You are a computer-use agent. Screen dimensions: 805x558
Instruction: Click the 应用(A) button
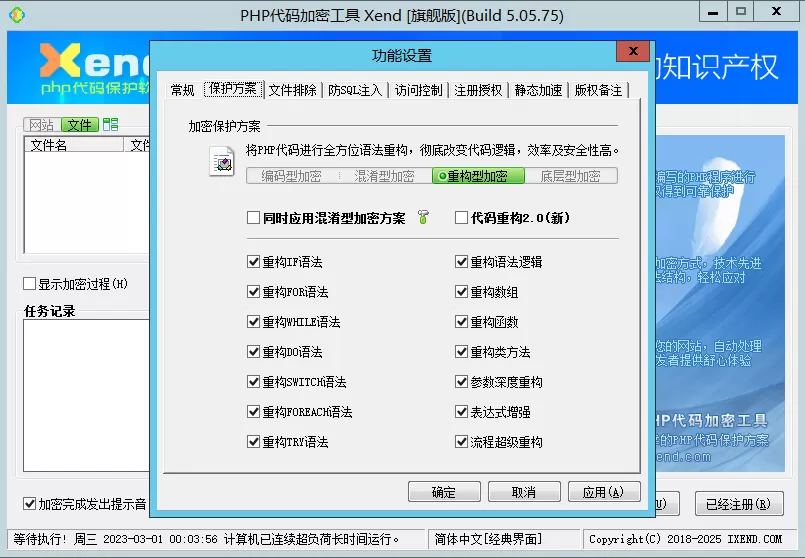[604, 492]
